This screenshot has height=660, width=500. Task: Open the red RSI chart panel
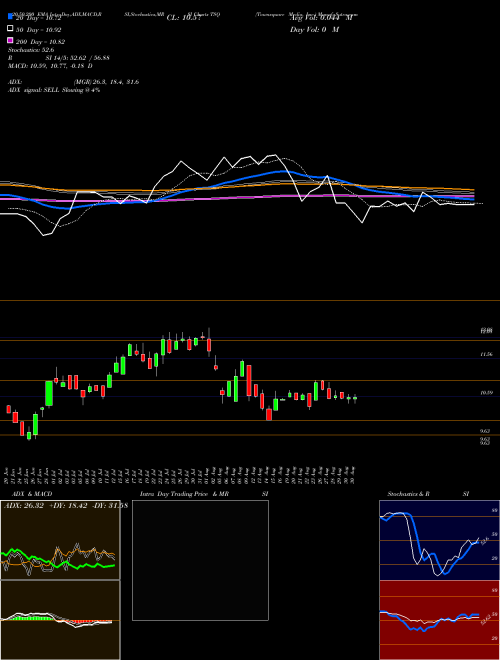tap(439, 620)
